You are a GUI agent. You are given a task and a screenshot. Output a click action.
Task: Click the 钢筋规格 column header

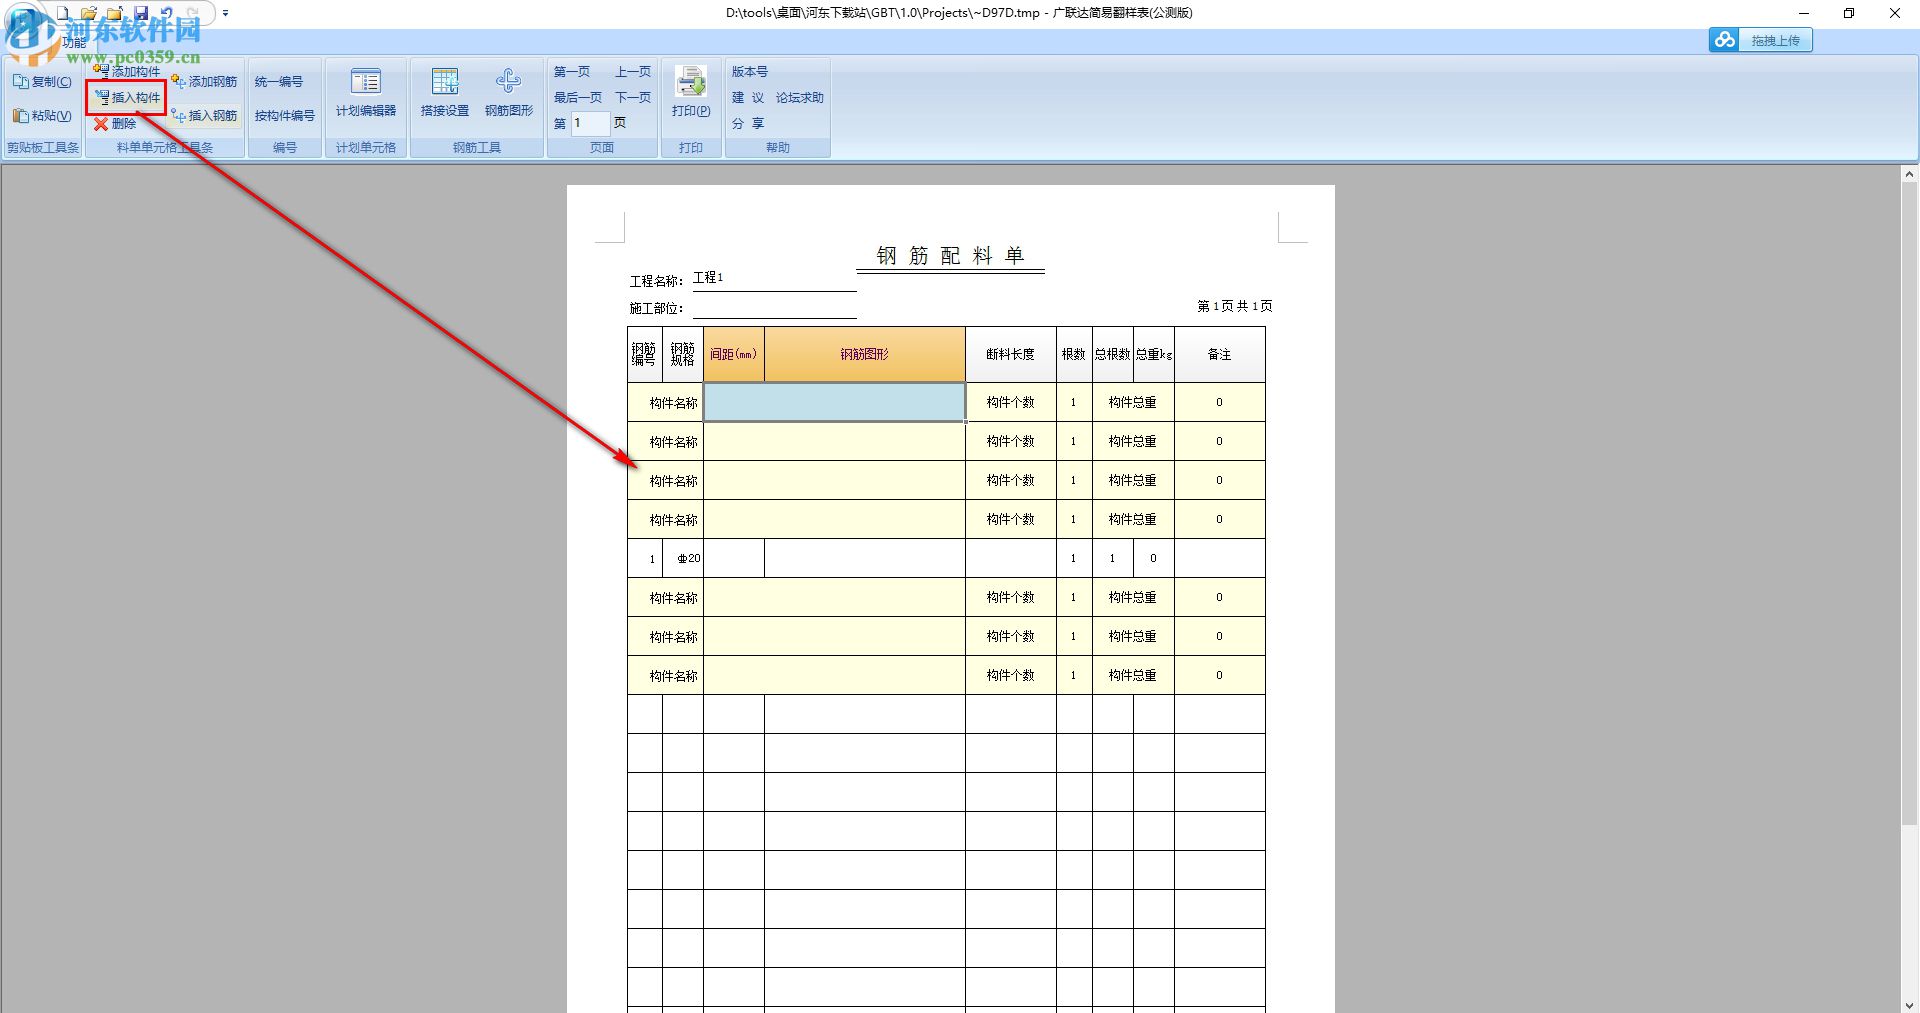tap(683, 354)
